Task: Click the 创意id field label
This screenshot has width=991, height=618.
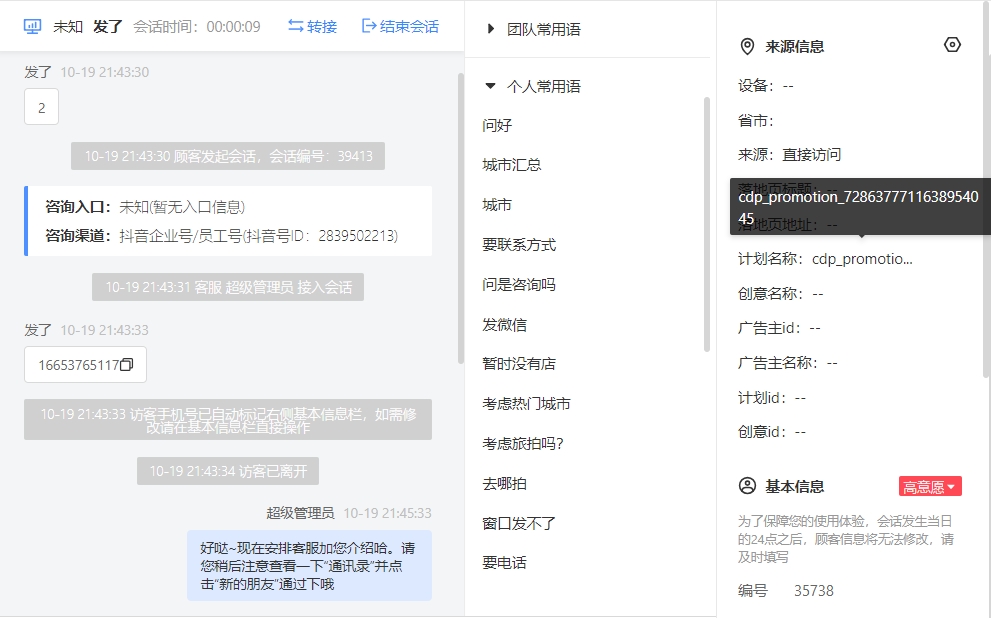Action: click(762, 432)
